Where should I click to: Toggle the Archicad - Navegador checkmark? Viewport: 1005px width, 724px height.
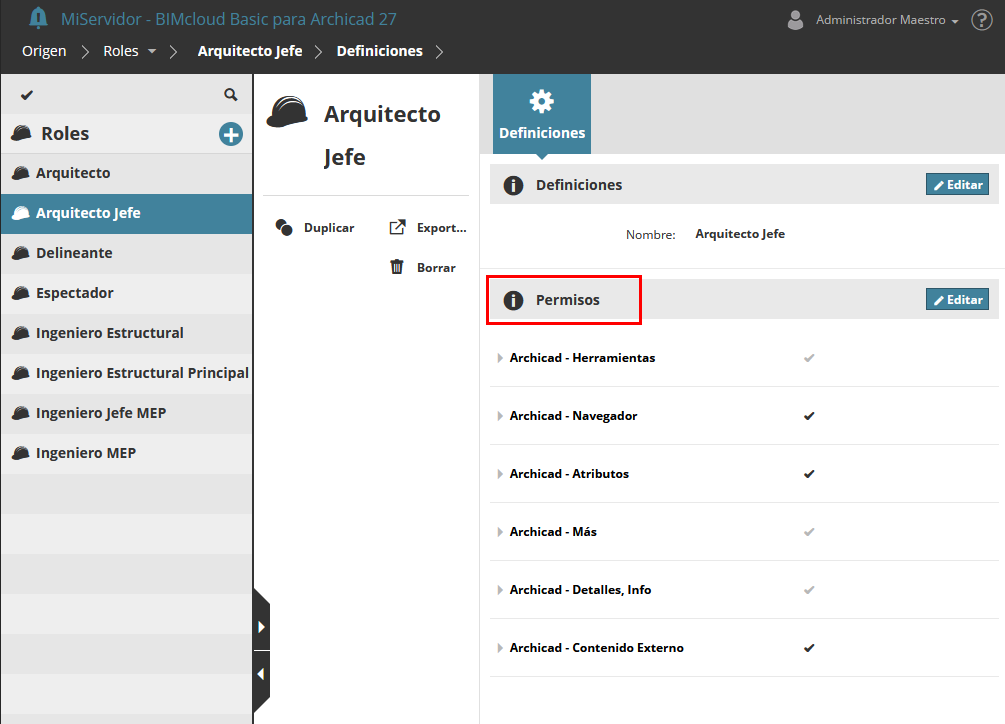click(809, 416)
